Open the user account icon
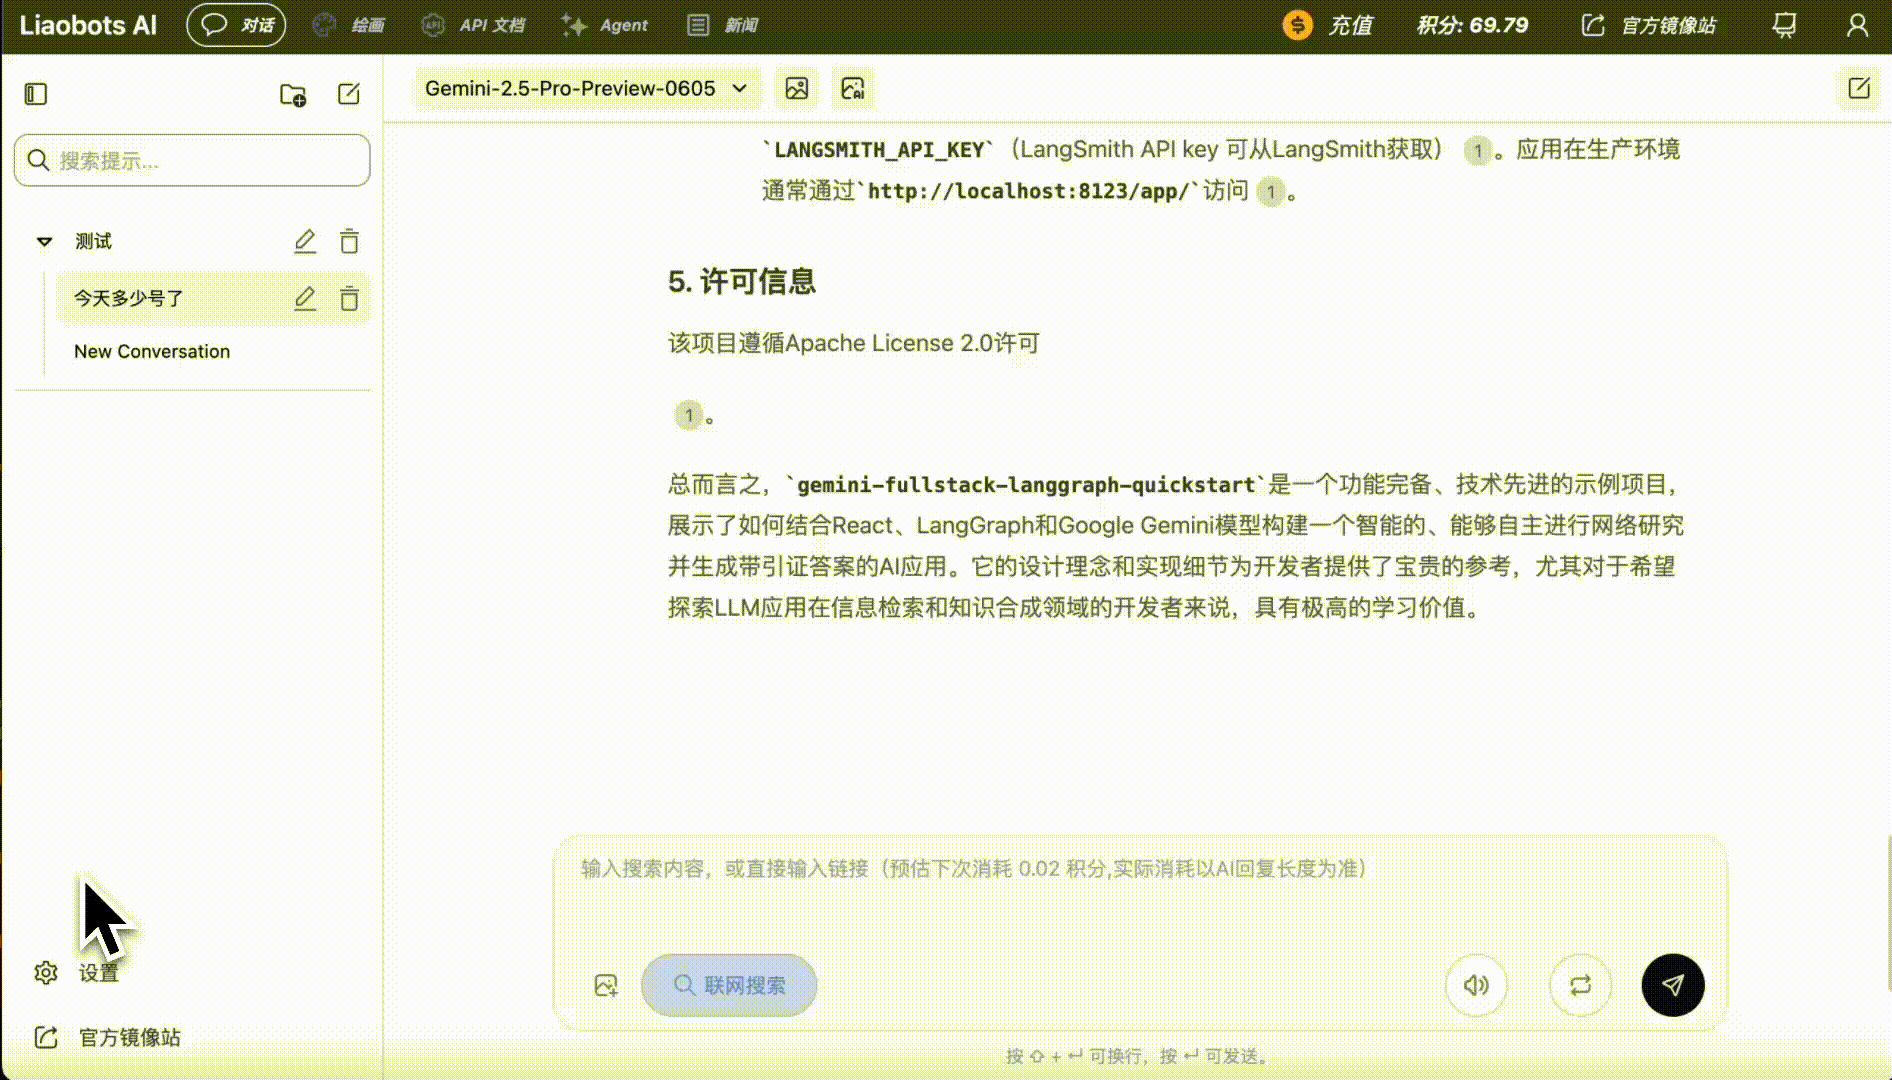This screenshot has width=1892, height=1080. click(x=1857, y=25)
